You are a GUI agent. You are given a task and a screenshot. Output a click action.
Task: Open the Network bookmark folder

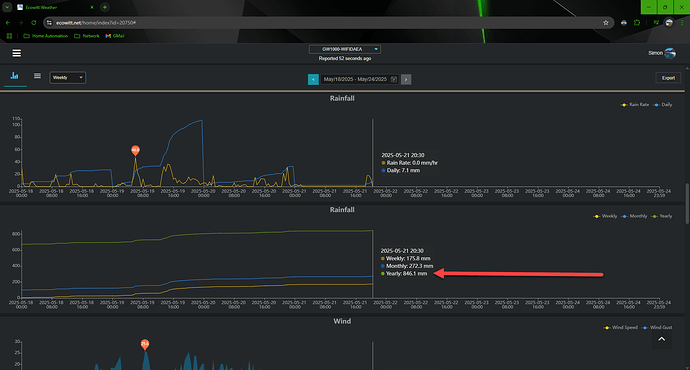[87, 36]
